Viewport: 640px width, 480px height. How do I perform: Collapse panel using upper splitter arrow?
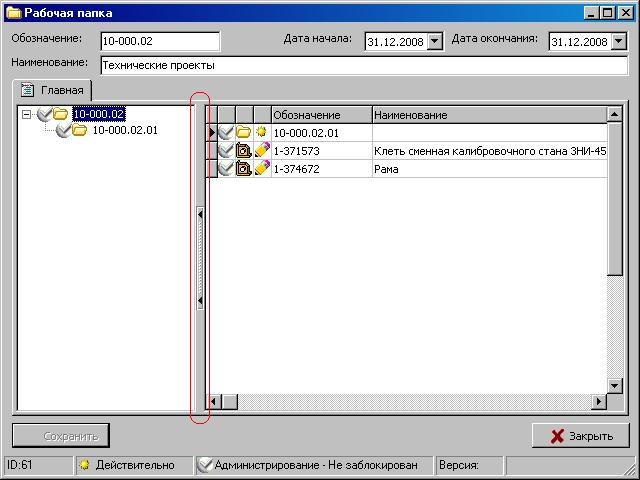(200, 214)
